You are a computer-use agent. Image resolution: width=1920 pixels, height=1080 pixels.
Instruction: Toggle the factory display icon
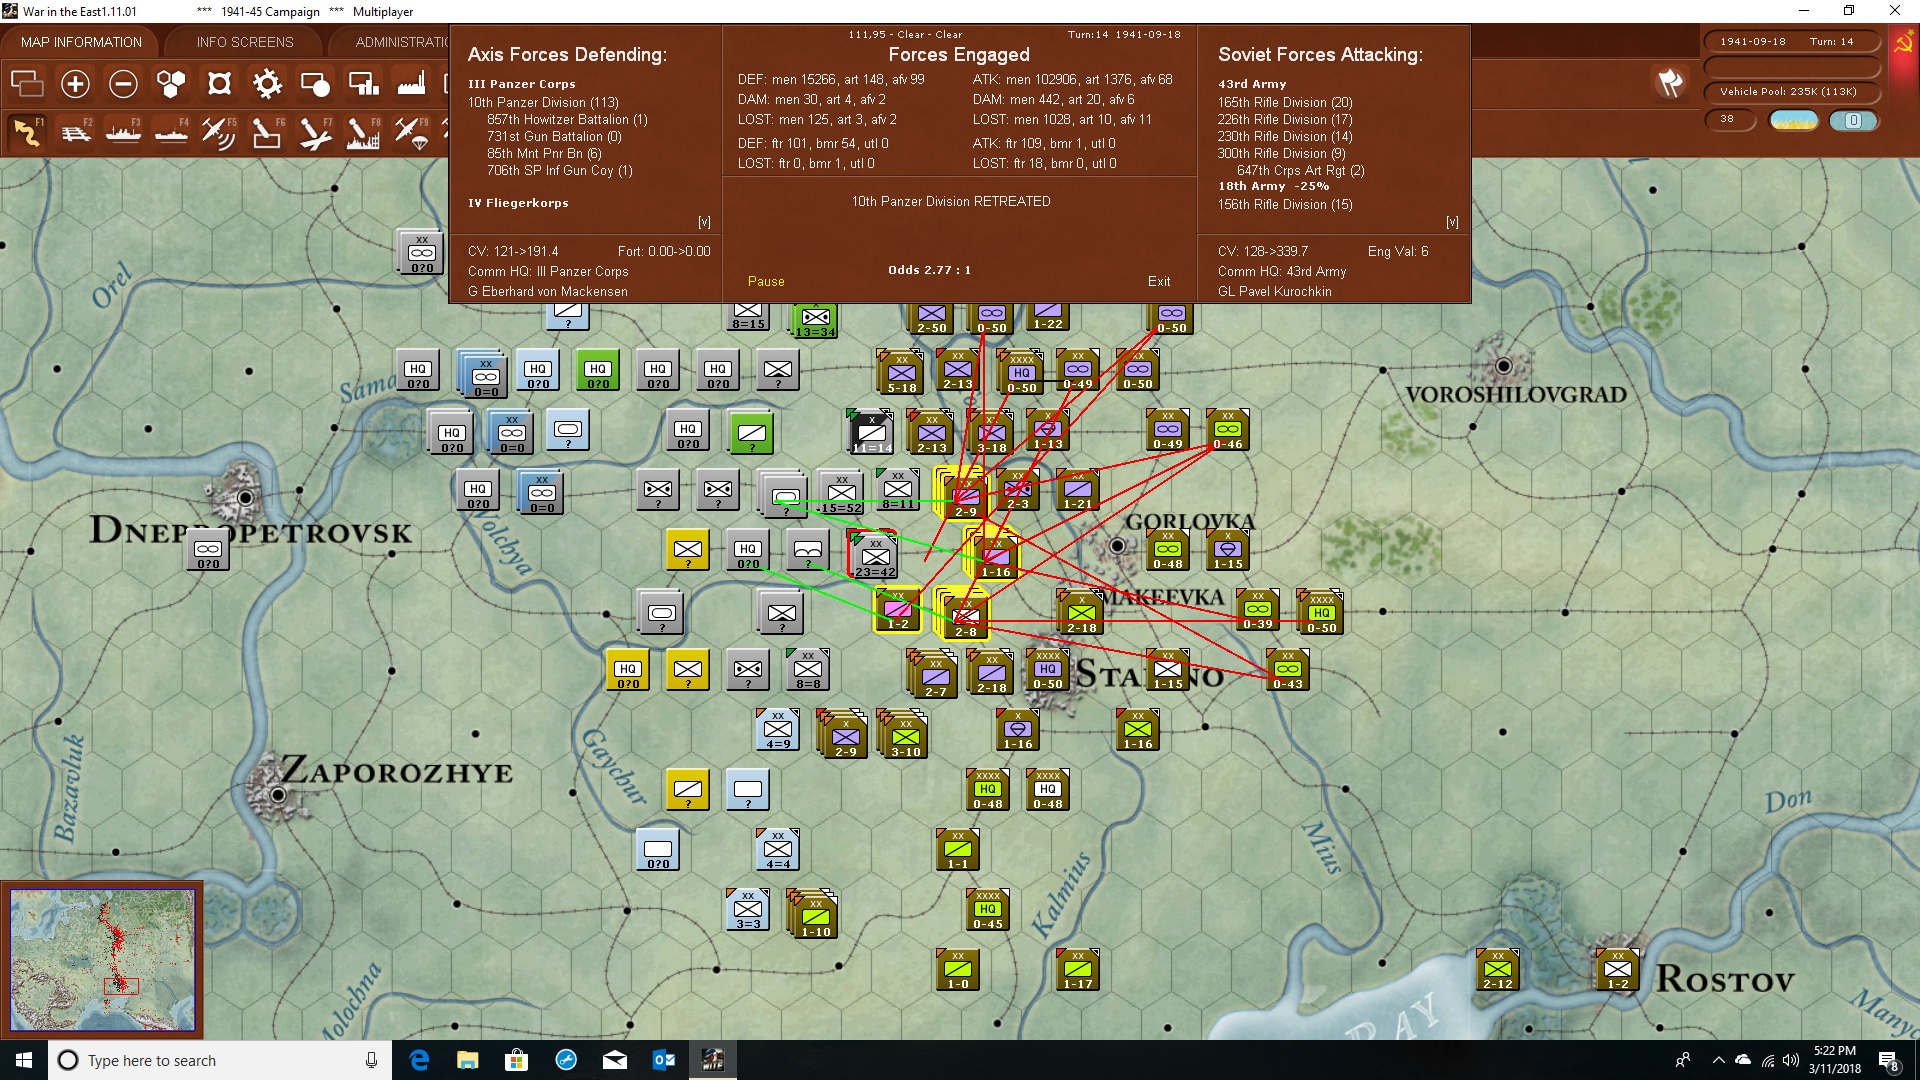point(411,84)
